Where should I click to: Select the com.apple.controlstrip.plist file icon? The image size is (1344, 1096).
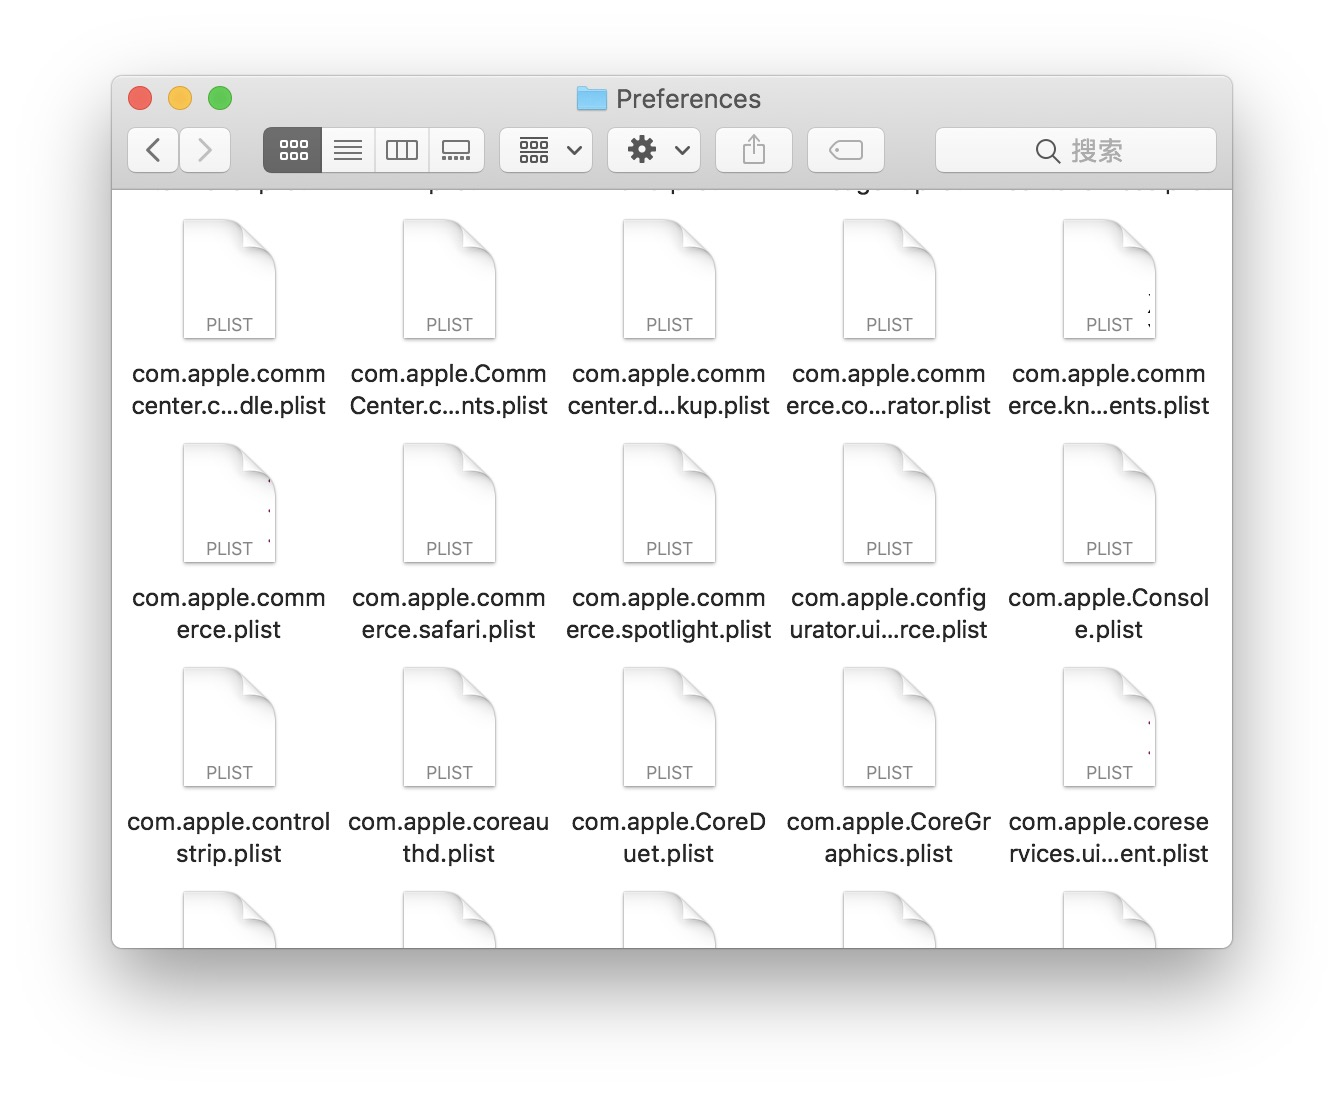pos(229,727)
